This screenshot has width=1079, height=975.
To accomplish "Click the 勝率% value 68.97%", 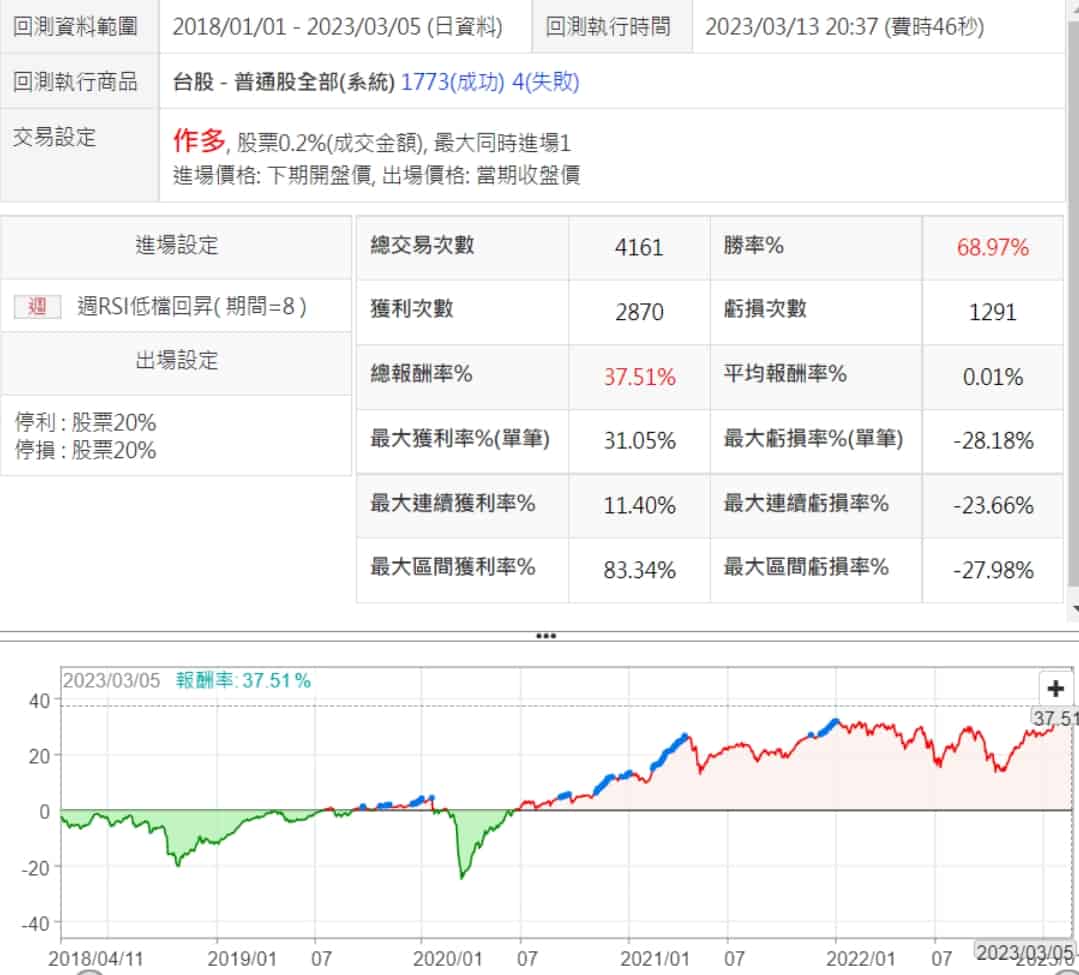I will click(992, 247).
